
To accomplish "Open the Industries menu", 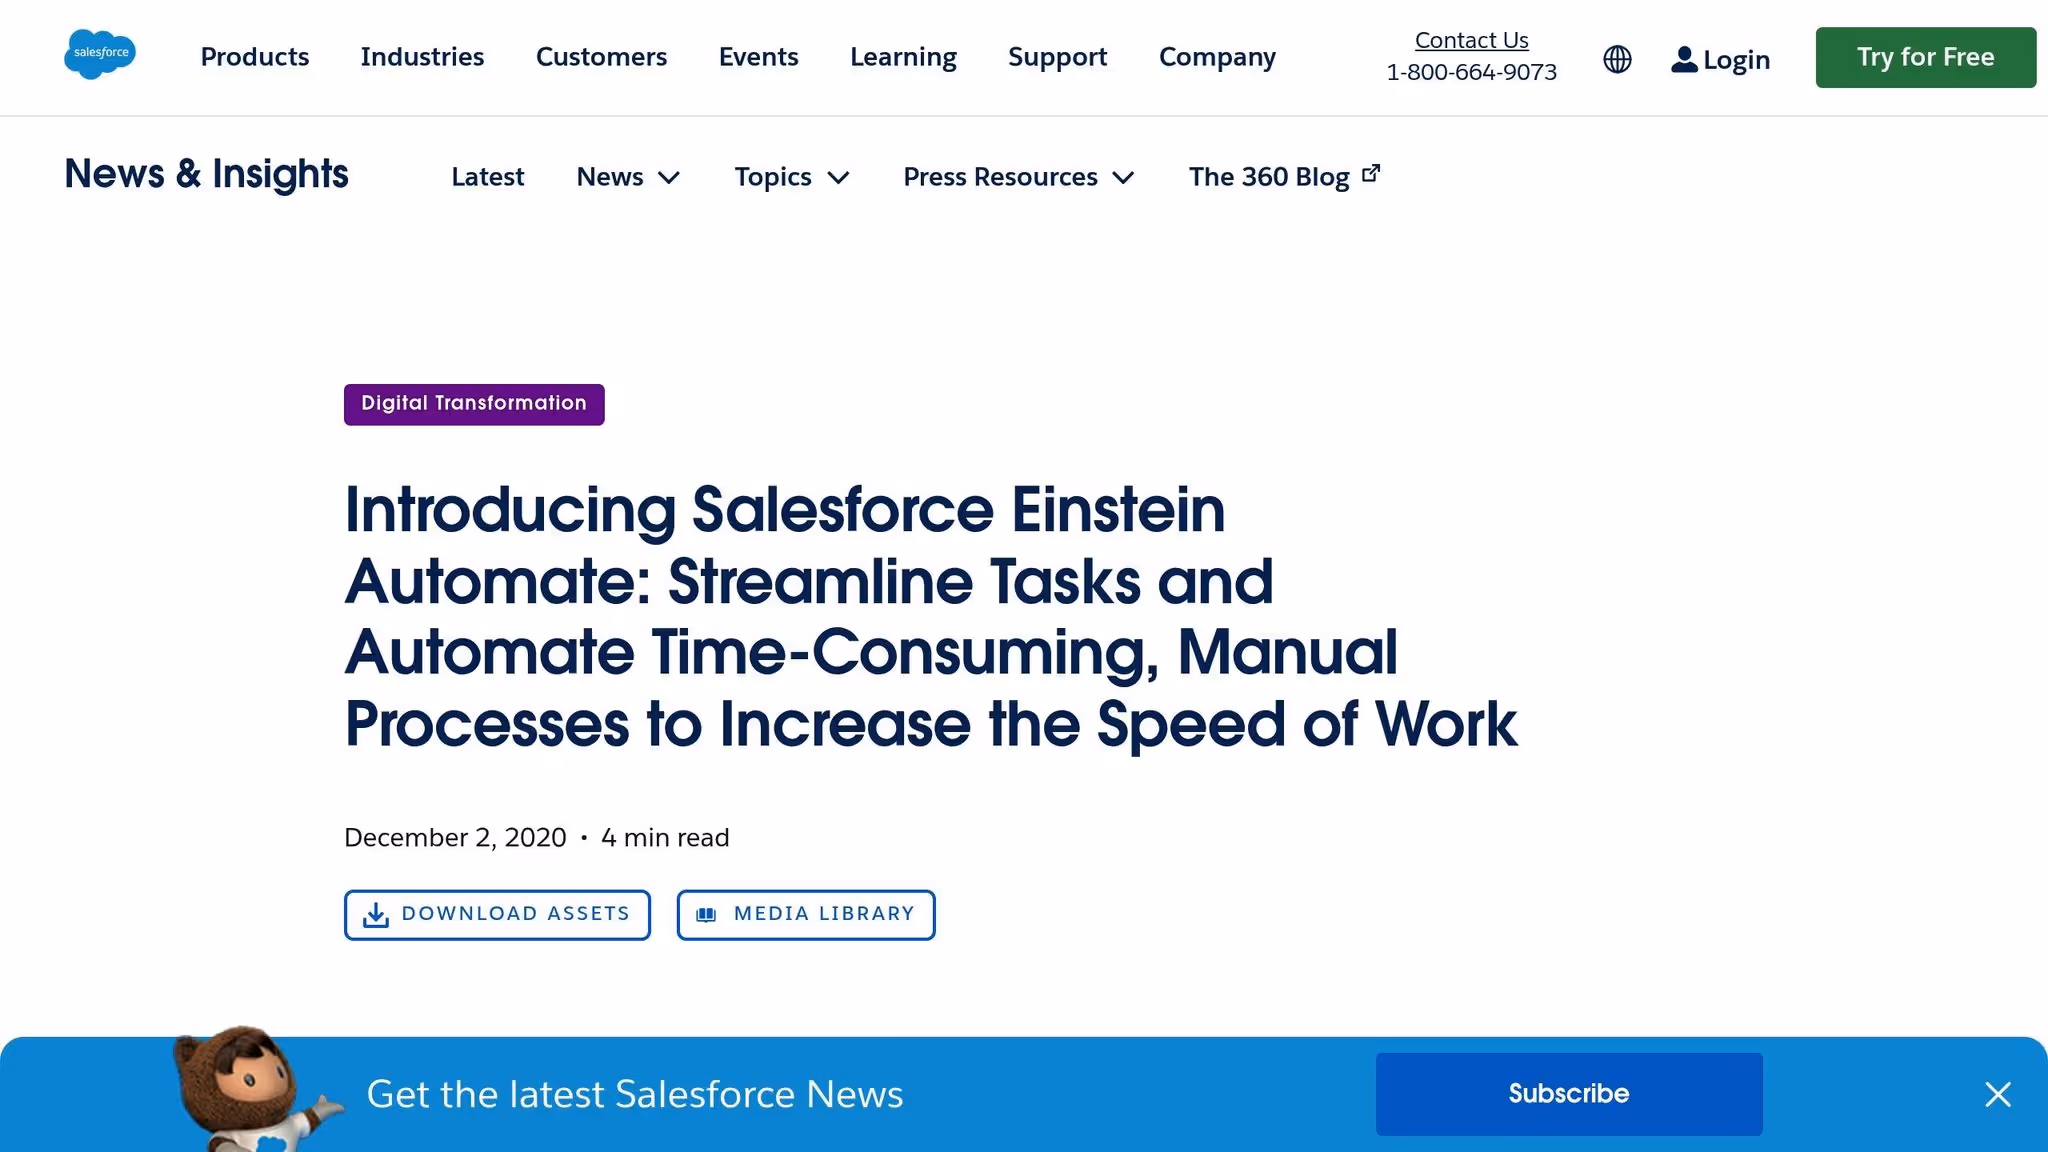I will tap(422, 57).
